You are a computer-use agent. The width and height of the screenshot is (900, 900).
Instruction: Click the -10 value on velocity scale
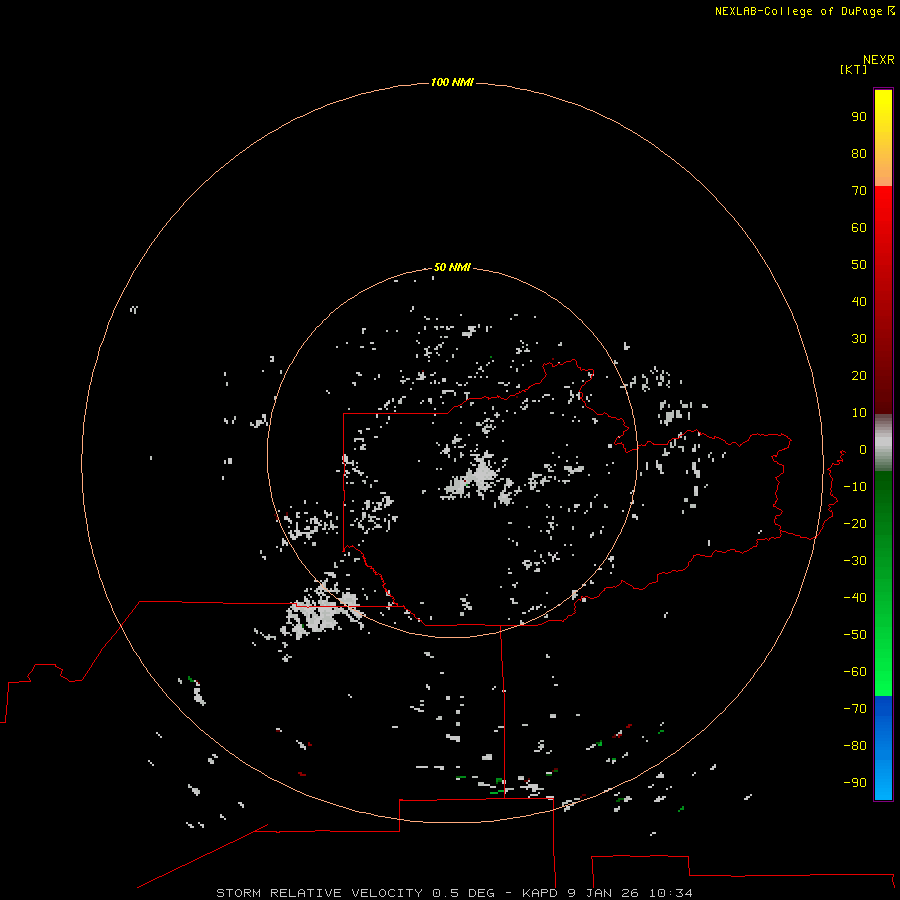855,487
